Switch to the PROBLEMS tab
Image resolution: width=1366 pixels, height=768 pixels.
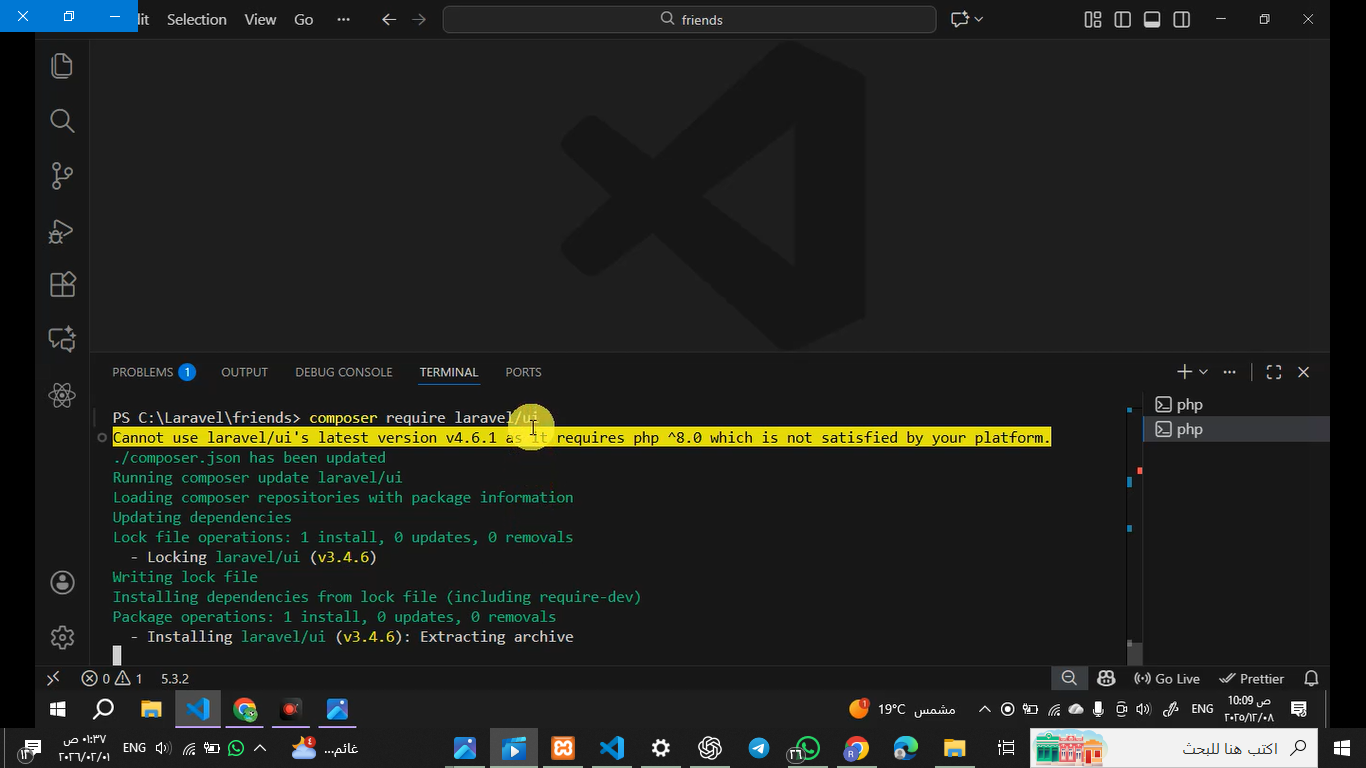click(x=143, y=372)
